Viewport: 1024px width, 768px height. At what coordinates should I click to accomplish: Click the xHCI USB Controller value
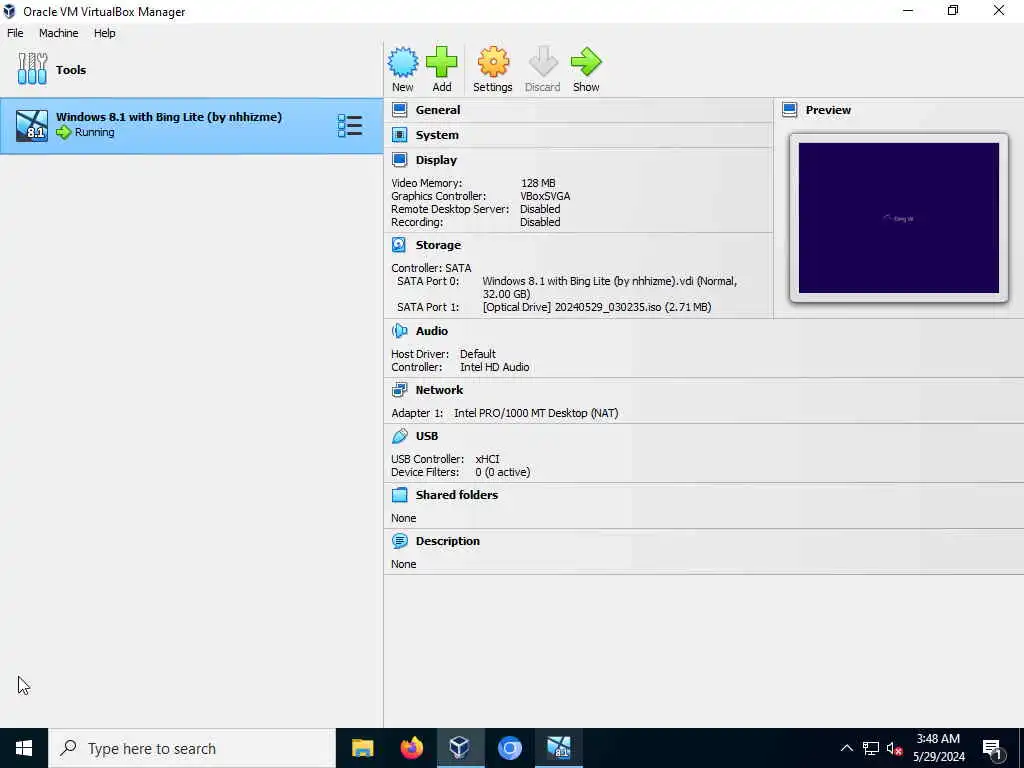coord(487,459)
